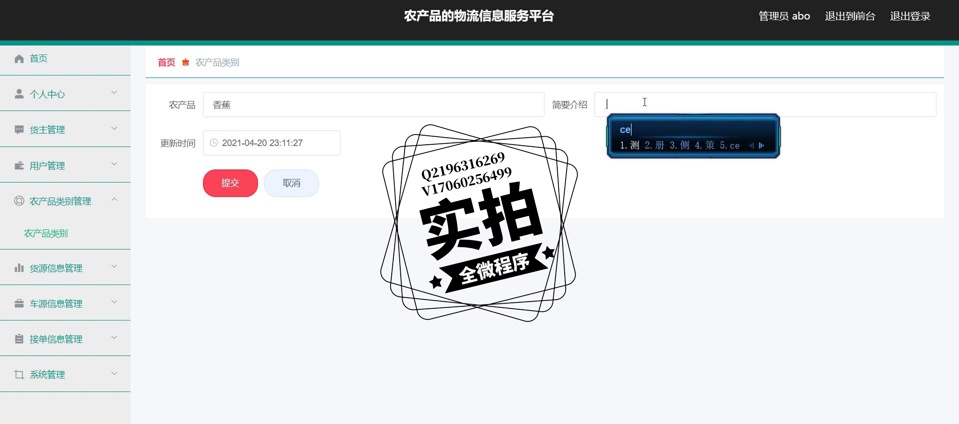Open the 系统管理 menu label
This screenshot has height=424, width=959.
[47, 374]
